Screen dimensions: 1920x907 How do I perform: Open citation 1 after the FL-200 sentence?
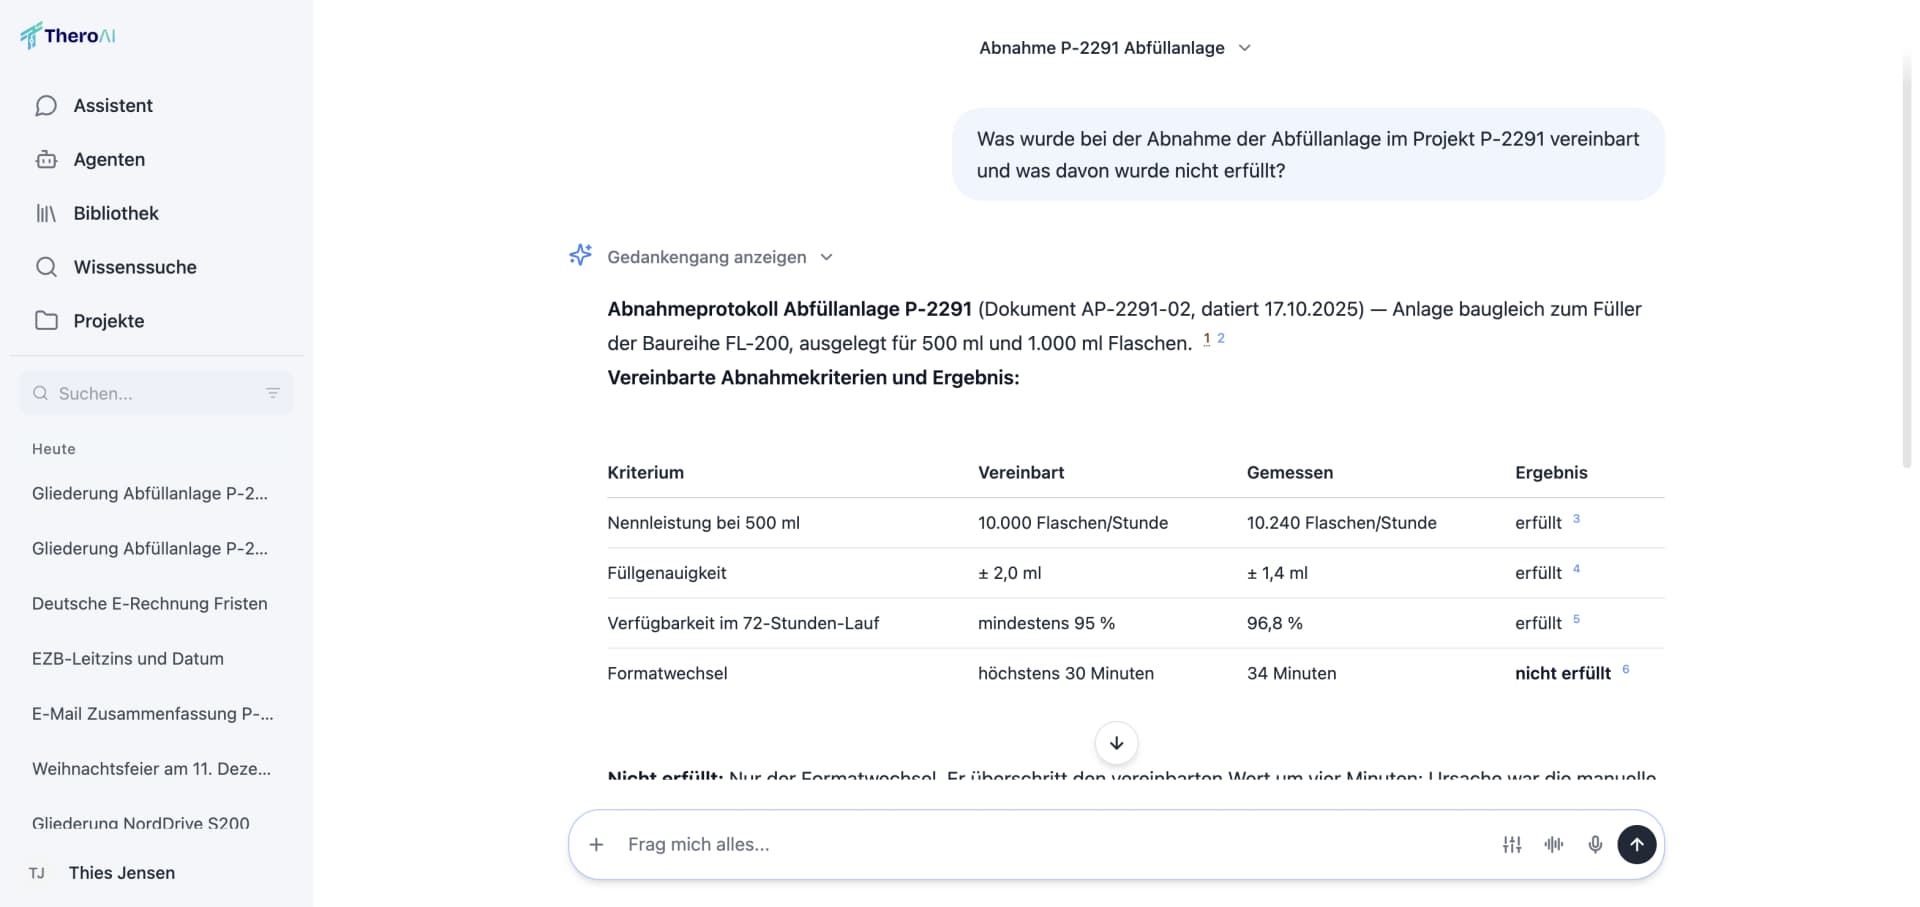[1207, 339]
